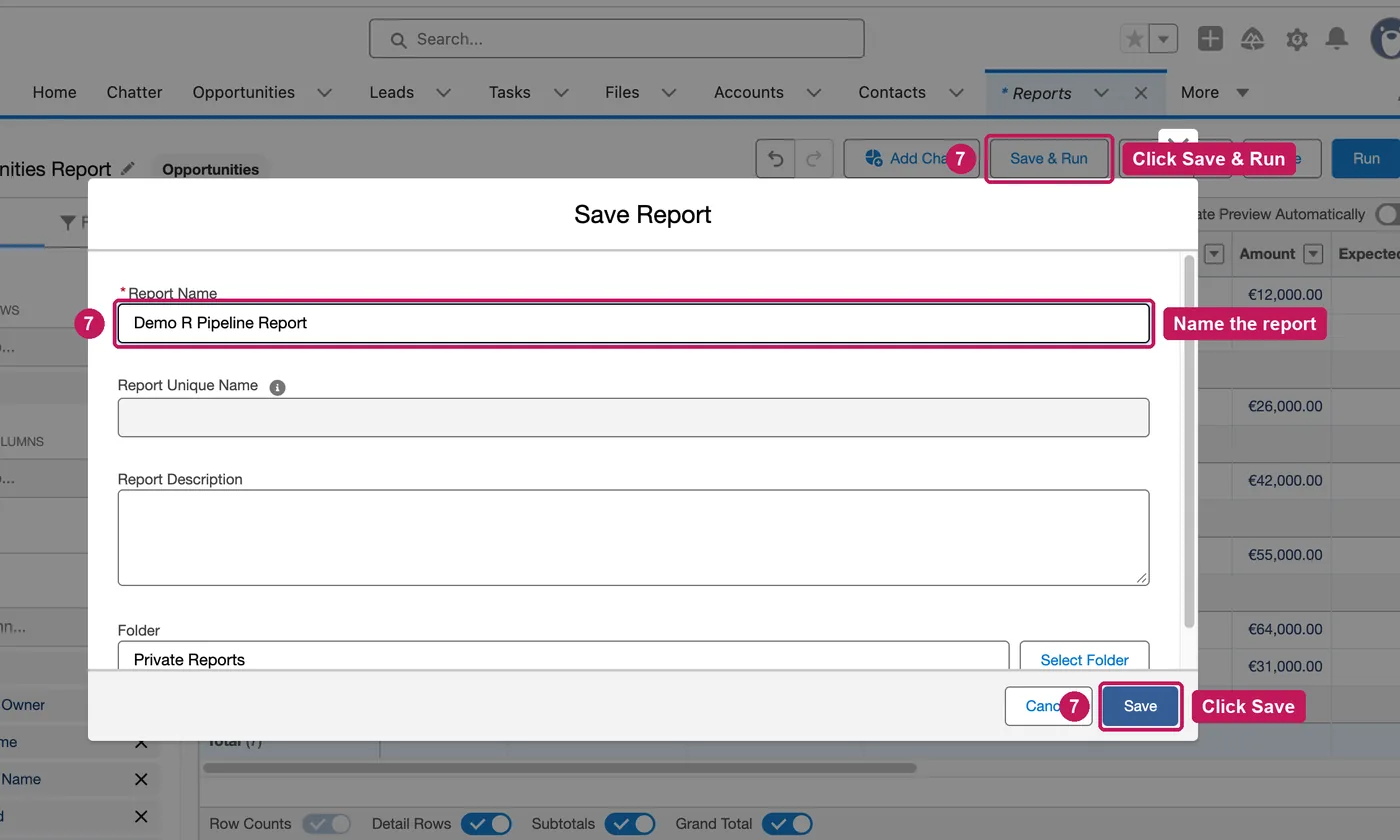The height and width of the screenshot is (840, 1400).
Task: Click the info icon beside Report Unique Name
Action: point(277,387)
